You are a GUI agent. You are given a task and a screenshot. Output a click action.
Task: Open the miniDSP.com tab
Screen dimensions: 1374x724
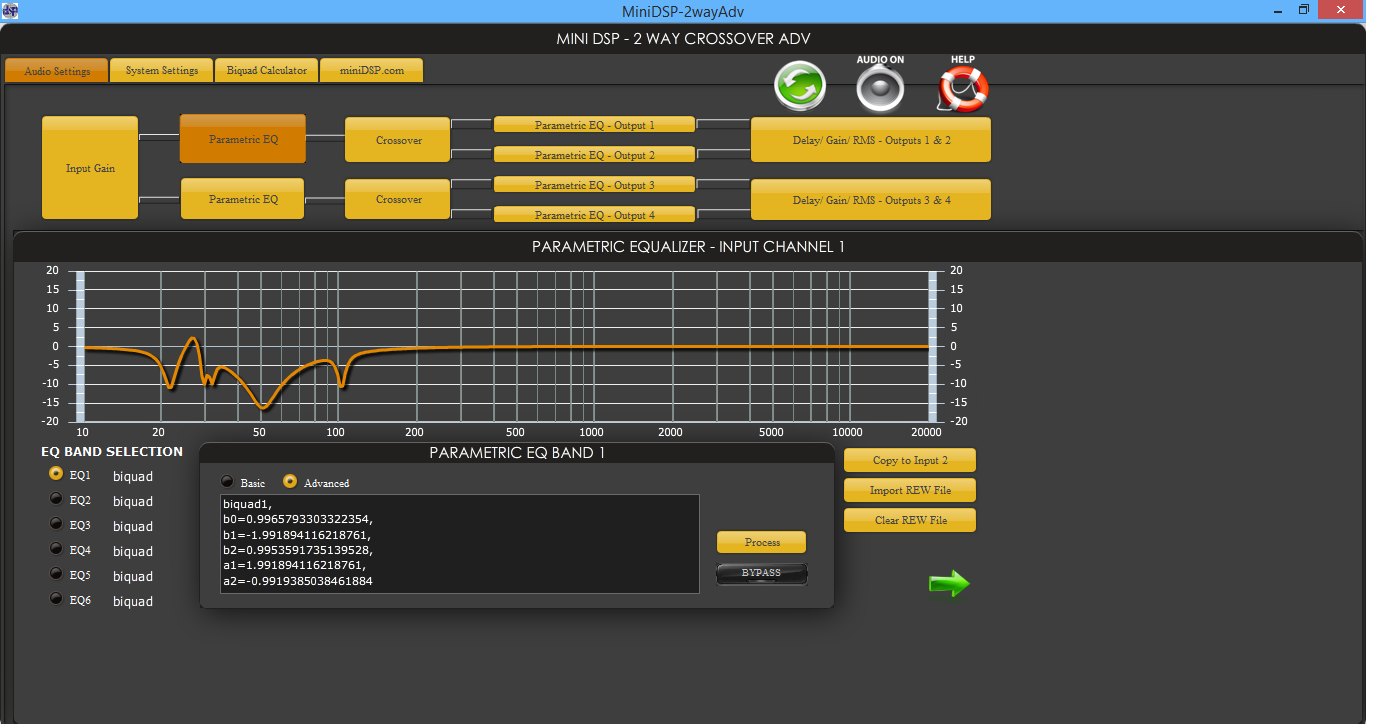(x=371, y=70)
